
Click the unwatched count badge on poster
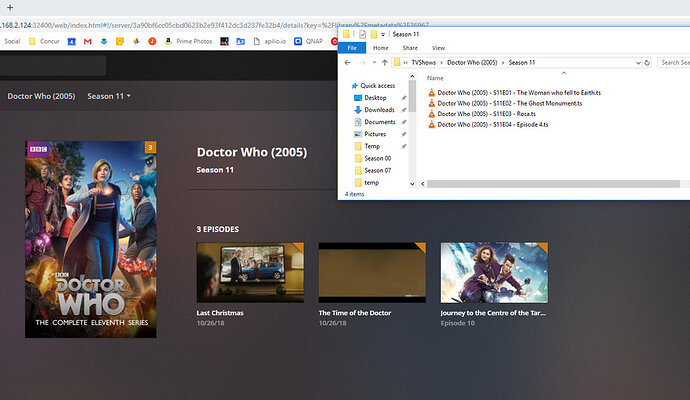pyautogui.click(x=150, y=147)
